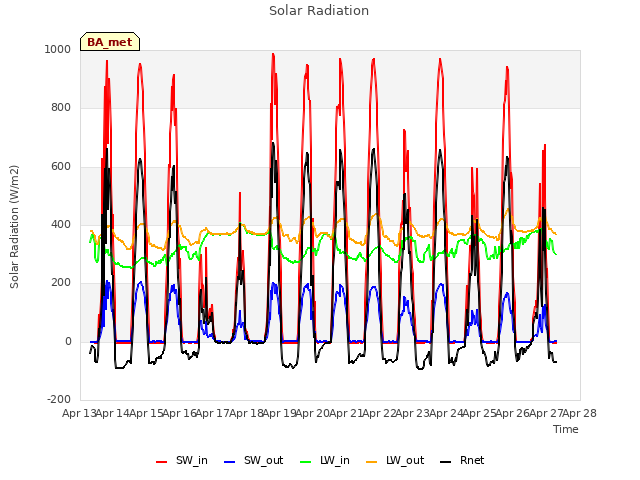
Task: Click the -200 y-axis tick label
Action: coord(59,399)
